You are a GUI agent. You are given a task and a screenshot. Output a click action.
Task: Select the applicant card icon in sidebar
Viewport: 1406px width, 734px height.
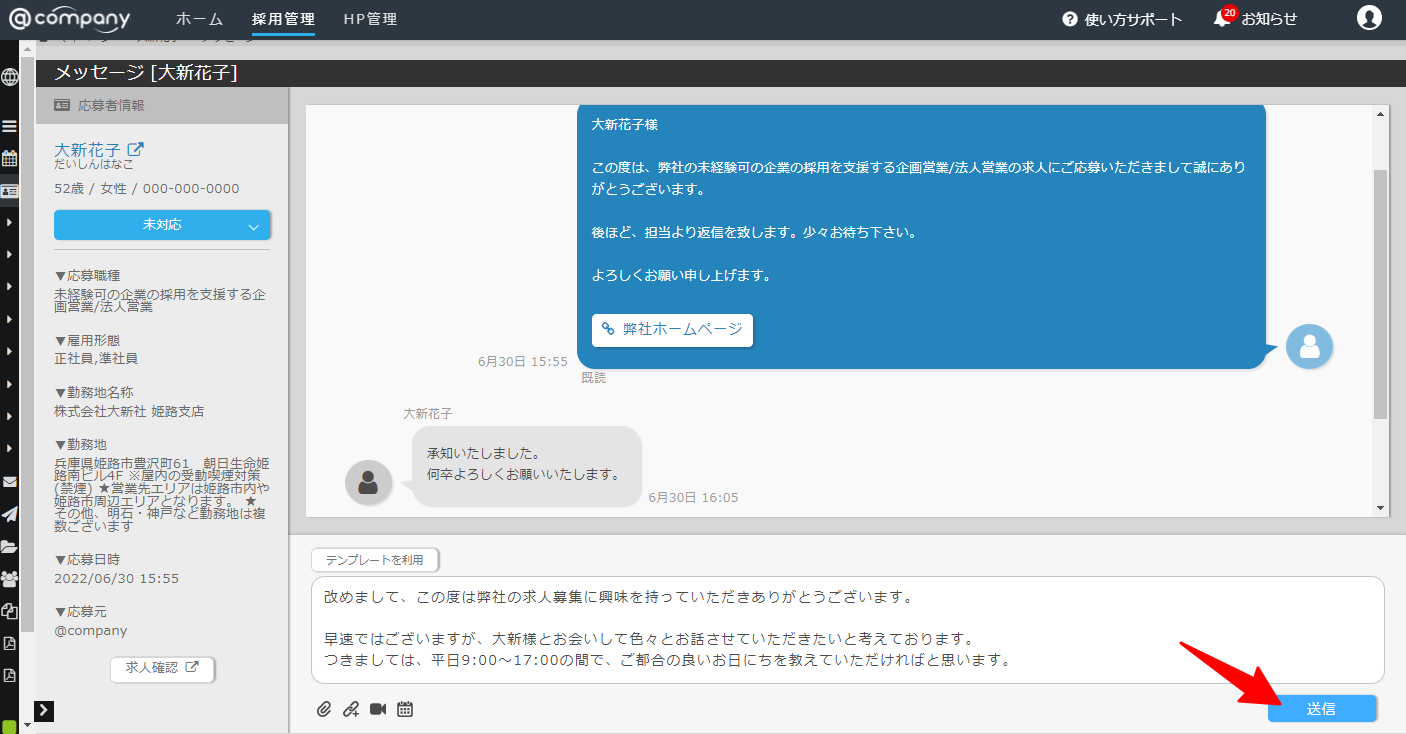tap(10, 190)
